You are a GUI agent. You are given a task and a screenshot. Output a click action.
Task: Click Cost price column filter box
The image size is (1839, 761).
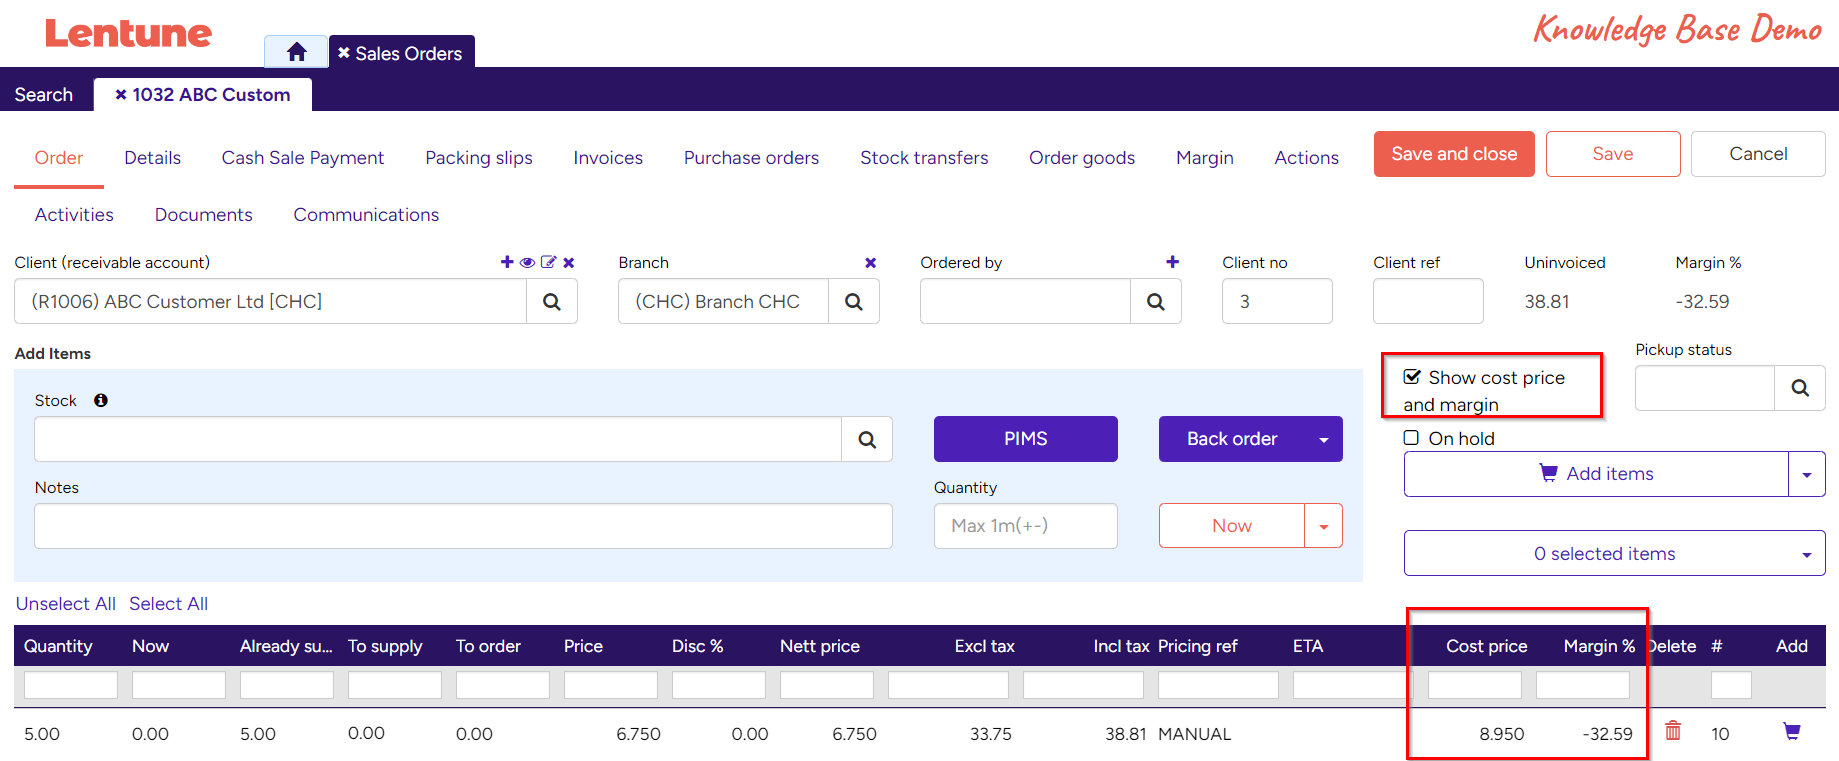pos(1475,685)
